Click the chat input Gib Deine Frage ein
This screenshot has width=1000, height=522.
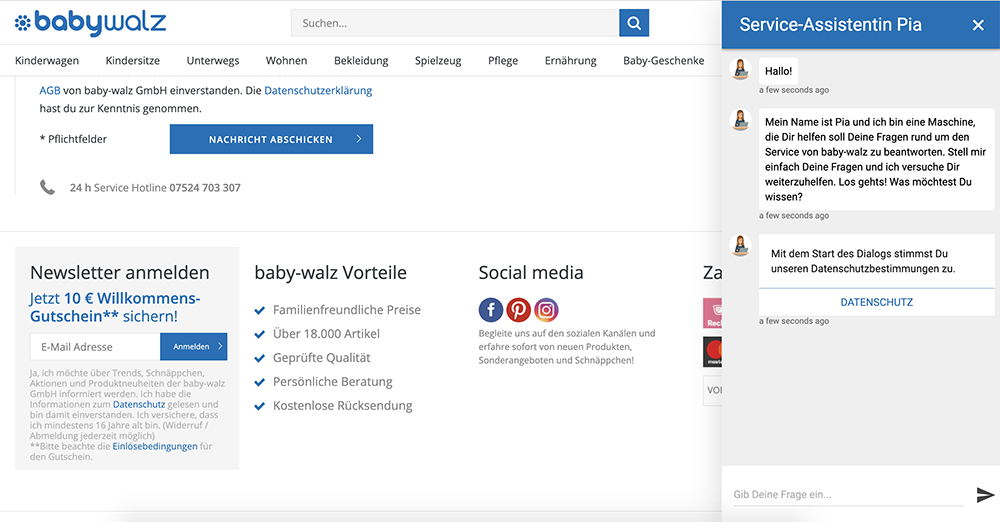[x=848, y=495]
